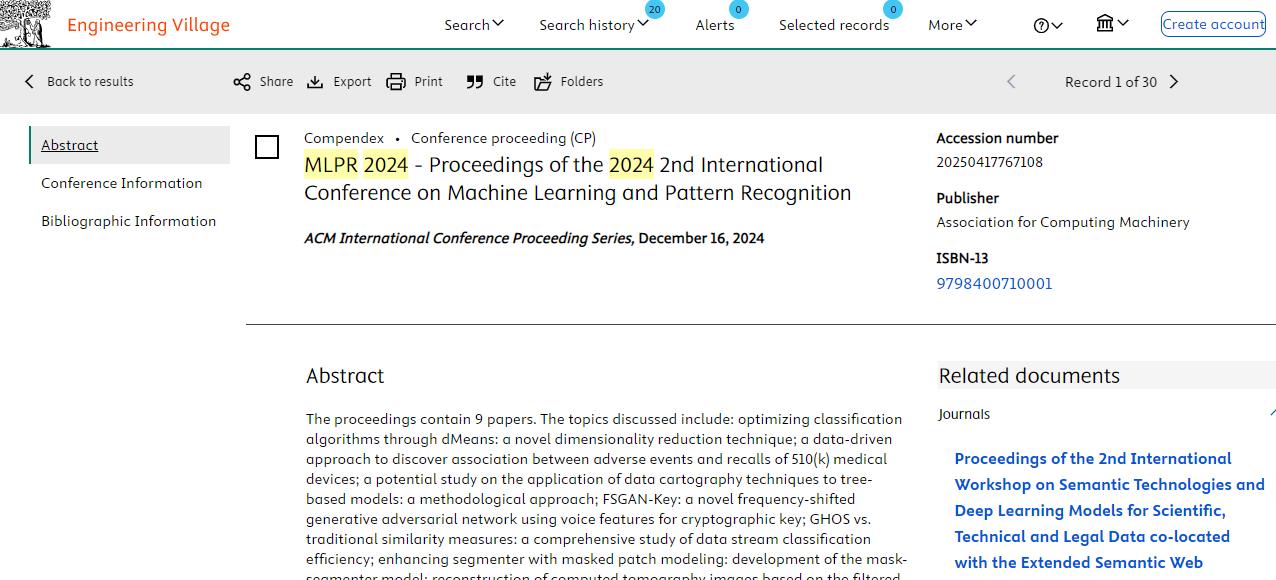The height and width of the screenshot is (580, 1276).
Task: Click the Compendex database label
Action: tap(344, 138)
